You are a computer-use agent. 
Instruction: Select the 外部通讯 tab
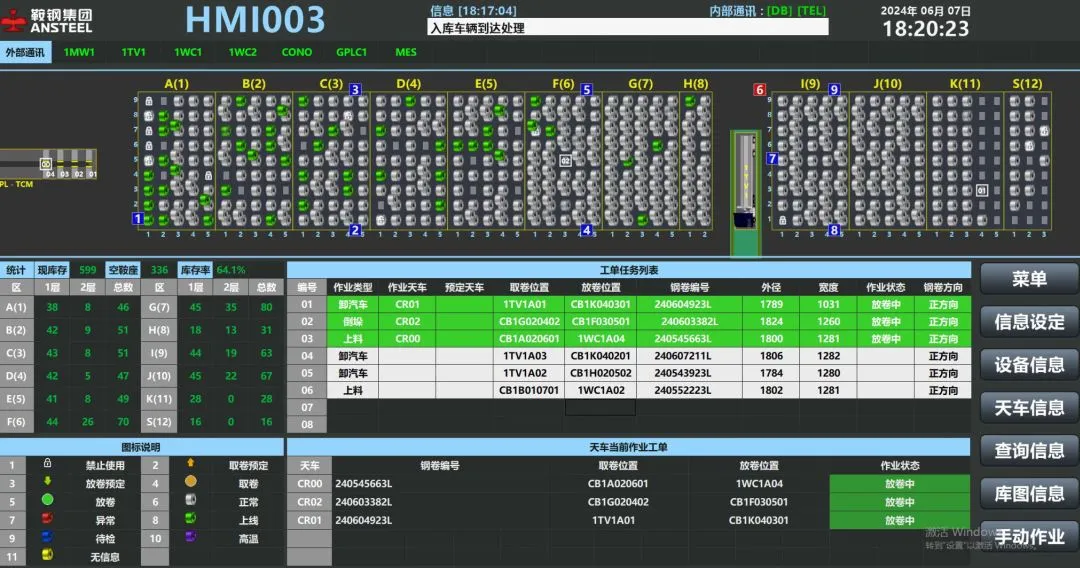[25, 52]
